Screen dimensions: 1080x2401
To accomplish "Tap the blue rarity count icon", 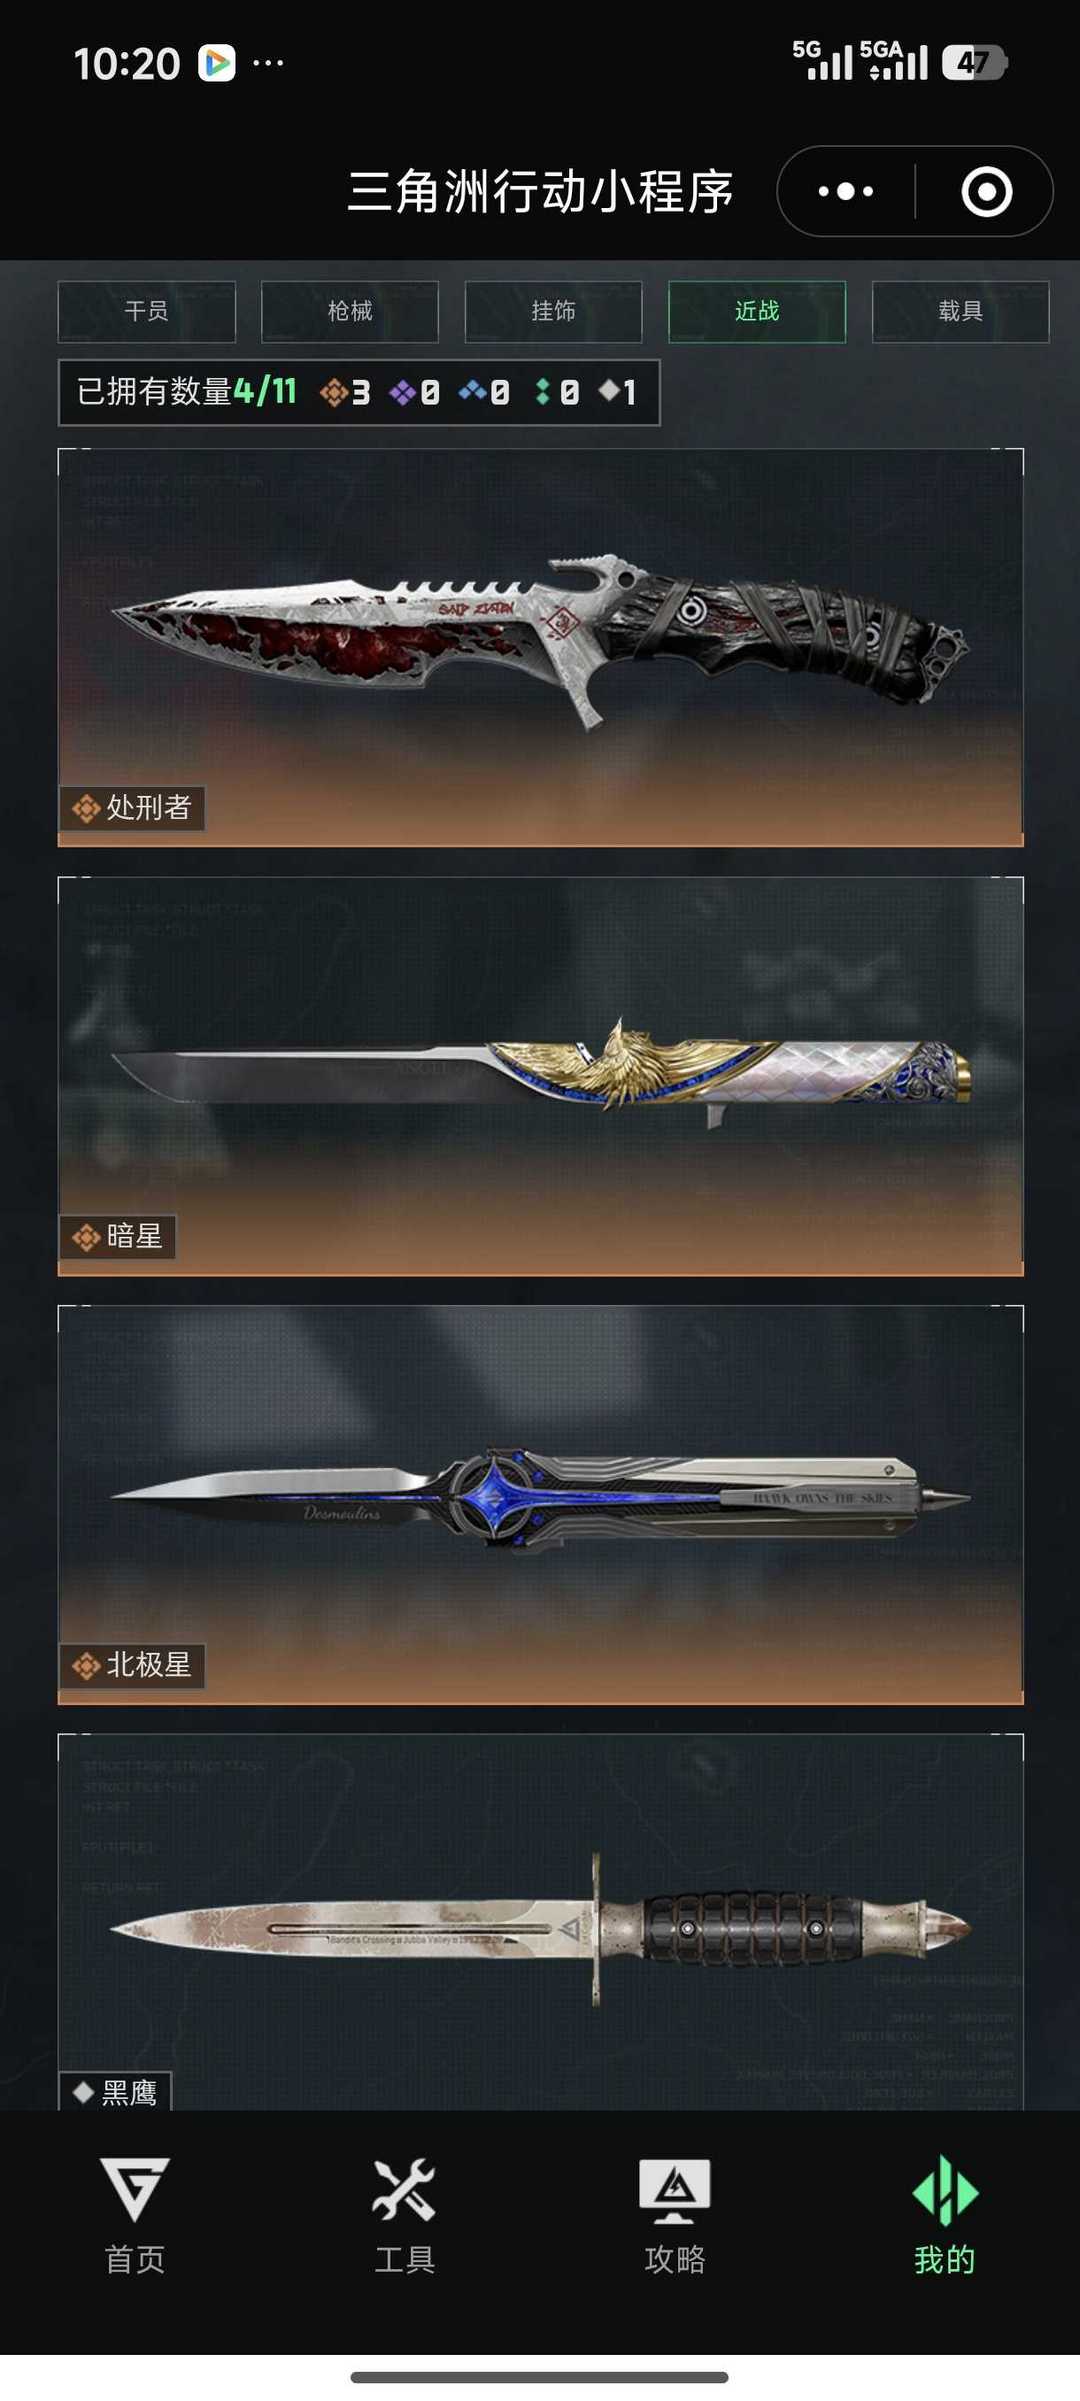I will point(472,391).
